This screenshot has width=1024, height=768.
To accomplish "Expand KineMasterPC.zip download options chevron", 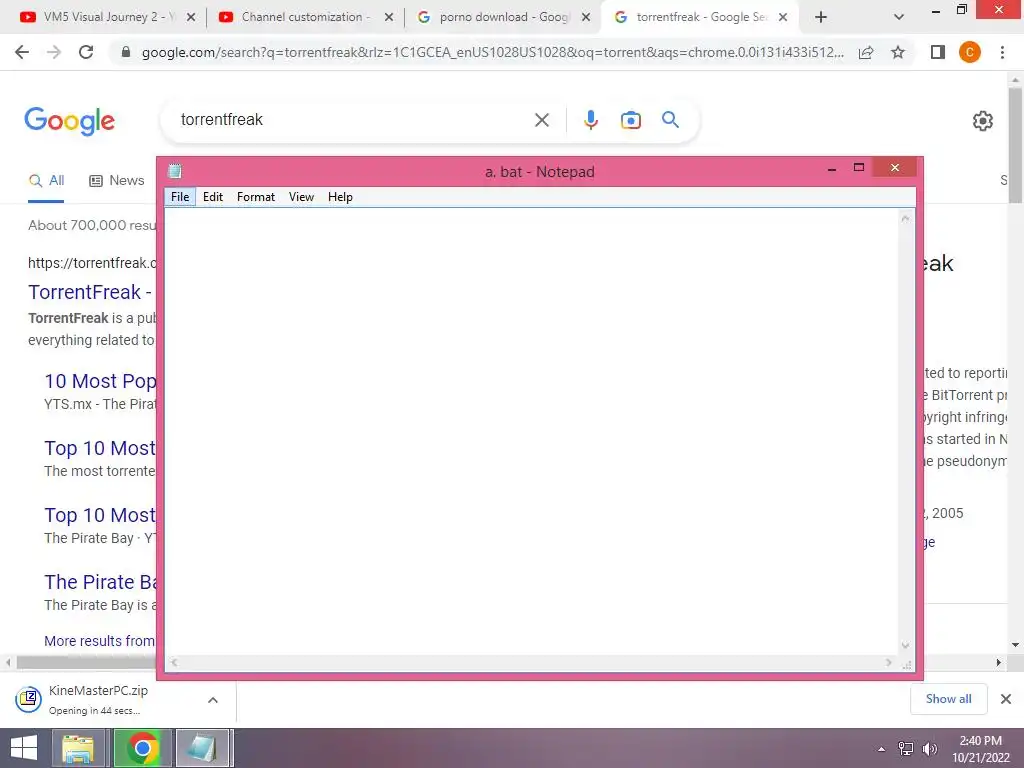I will (x=213, y=700).
